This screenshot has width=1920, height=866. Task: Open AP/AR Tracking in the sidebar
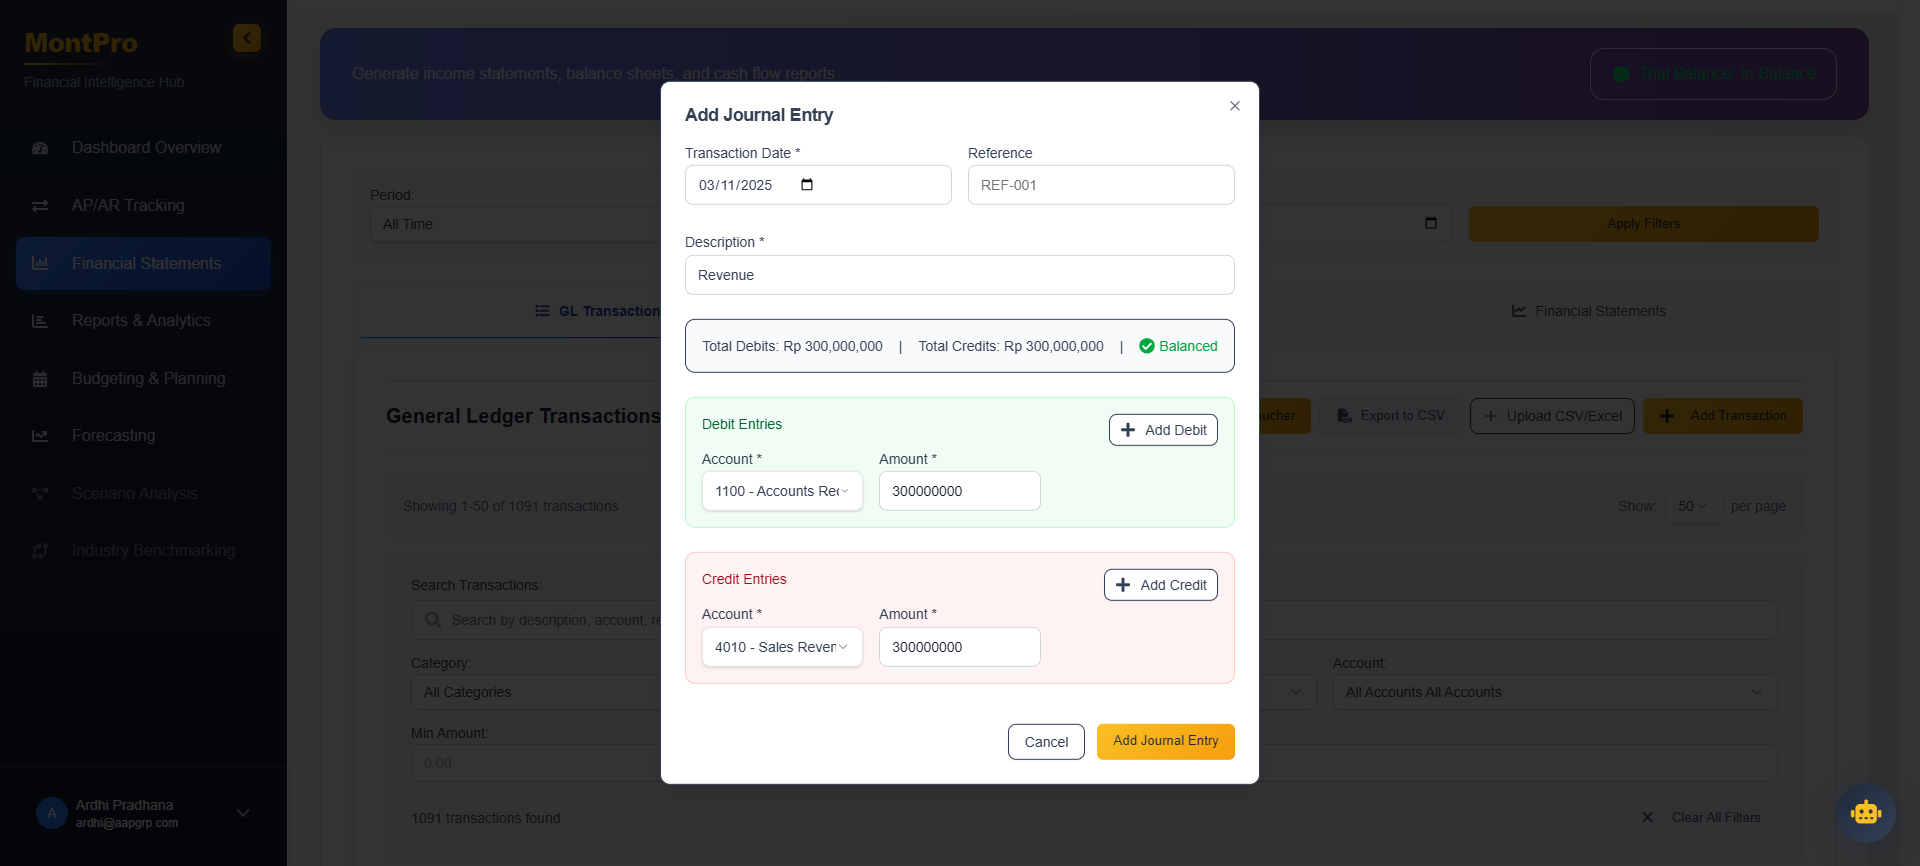click(x=143, y=206)
